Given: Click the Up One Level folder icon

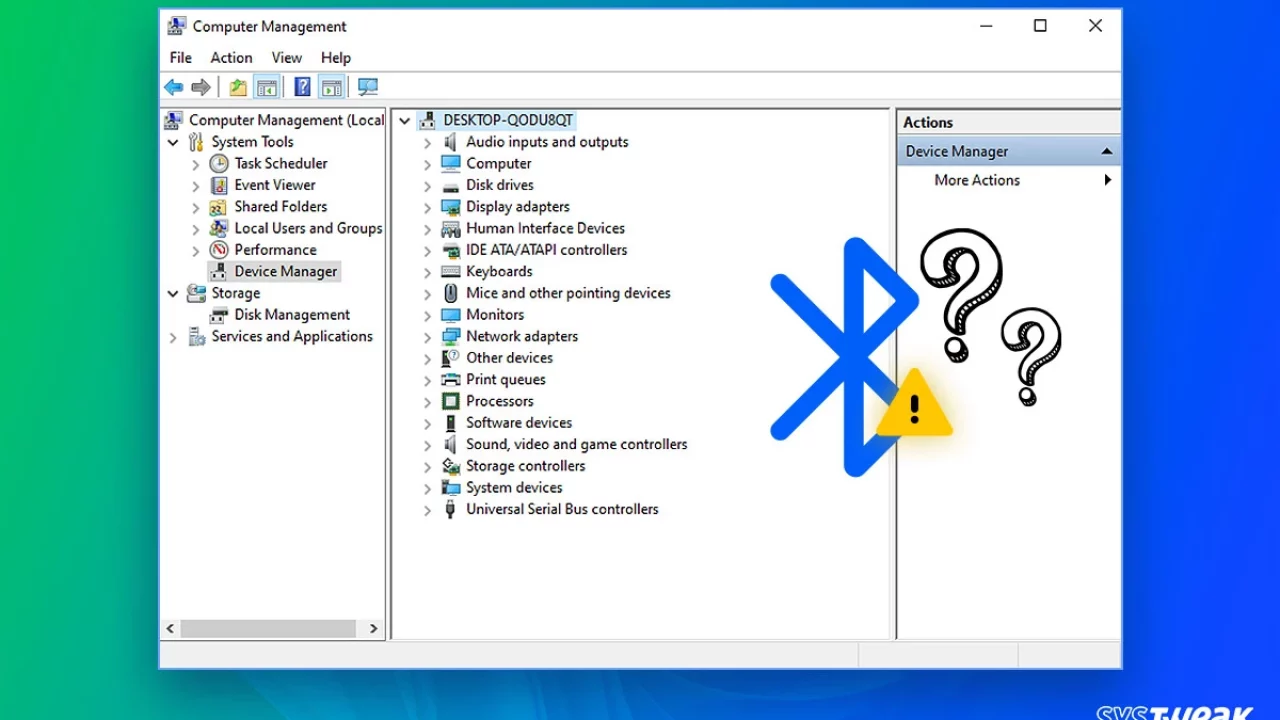Looking at the screenshot, I should 238,88.
